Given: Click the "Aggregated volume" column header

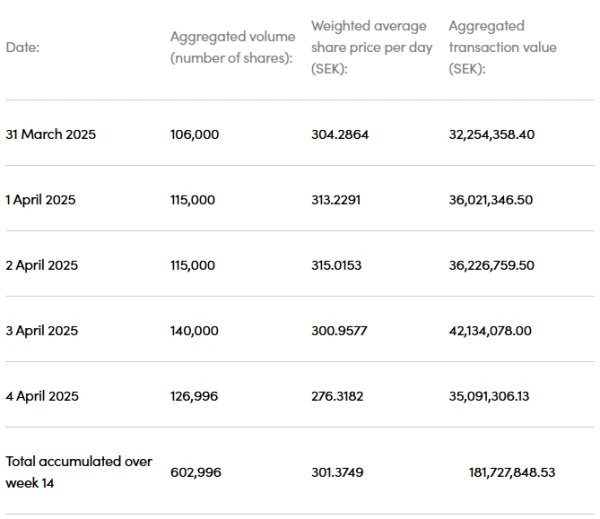Looking at the screenshot, I should [x=232, y=47].
